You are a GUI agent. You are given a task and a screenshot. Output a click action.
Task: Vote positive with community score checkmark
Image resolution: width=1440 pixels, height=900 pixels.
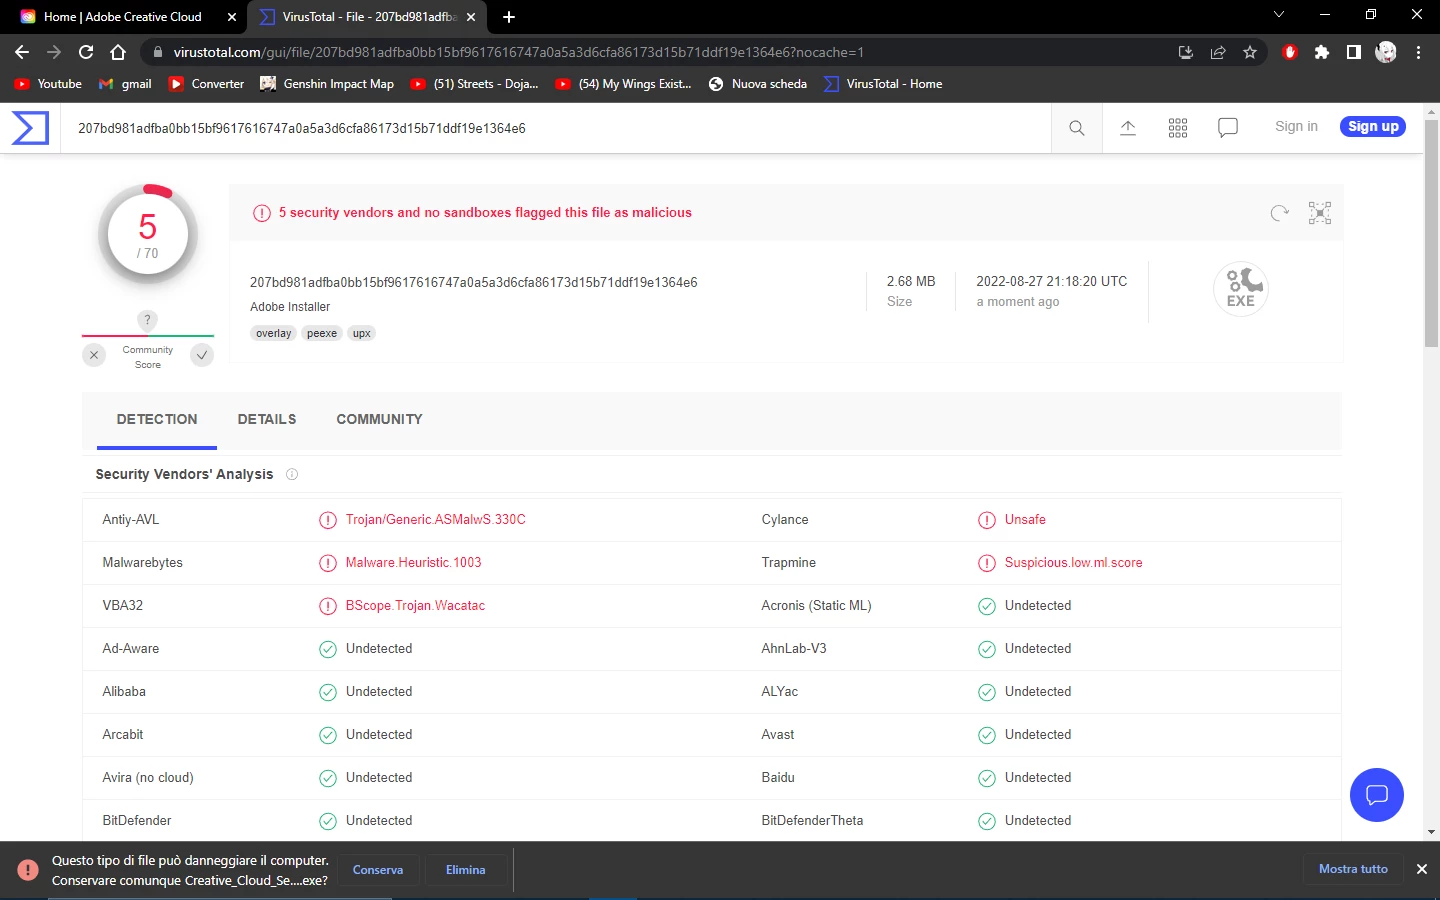[202, 355]
